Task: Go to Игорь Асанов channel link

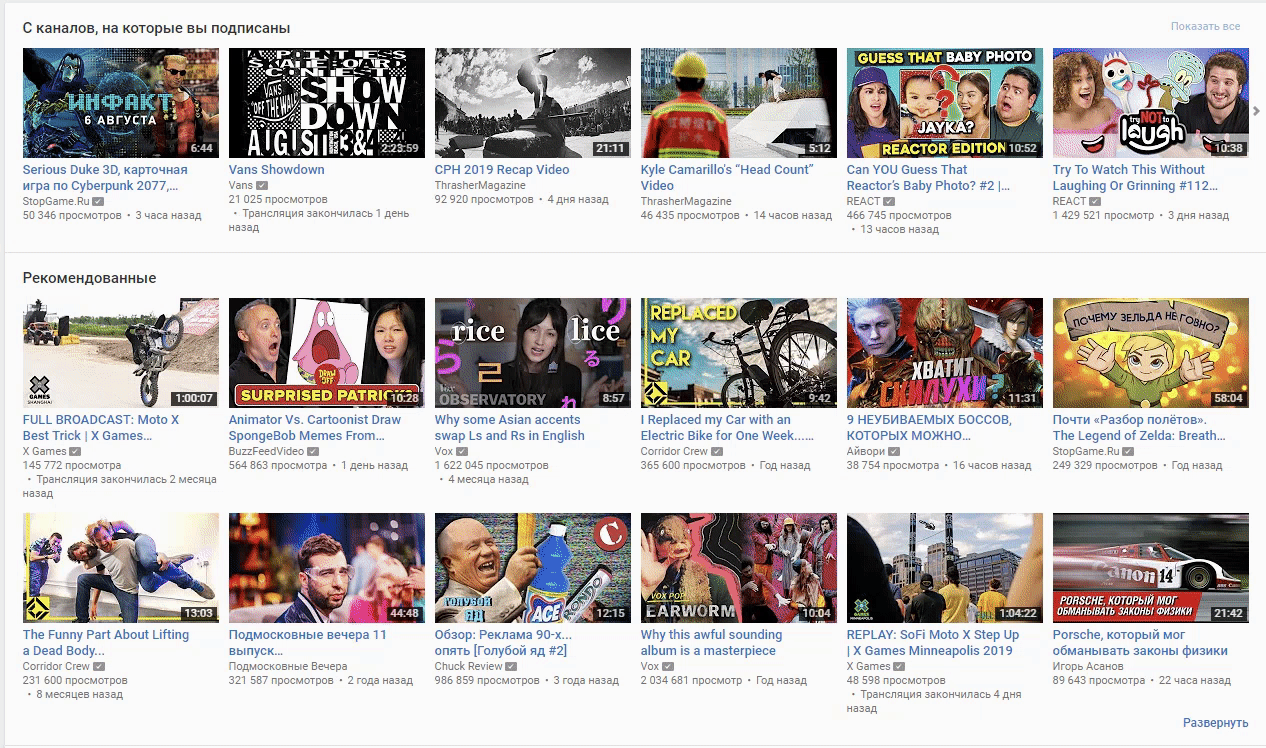Action: [x=1088, y=666]
